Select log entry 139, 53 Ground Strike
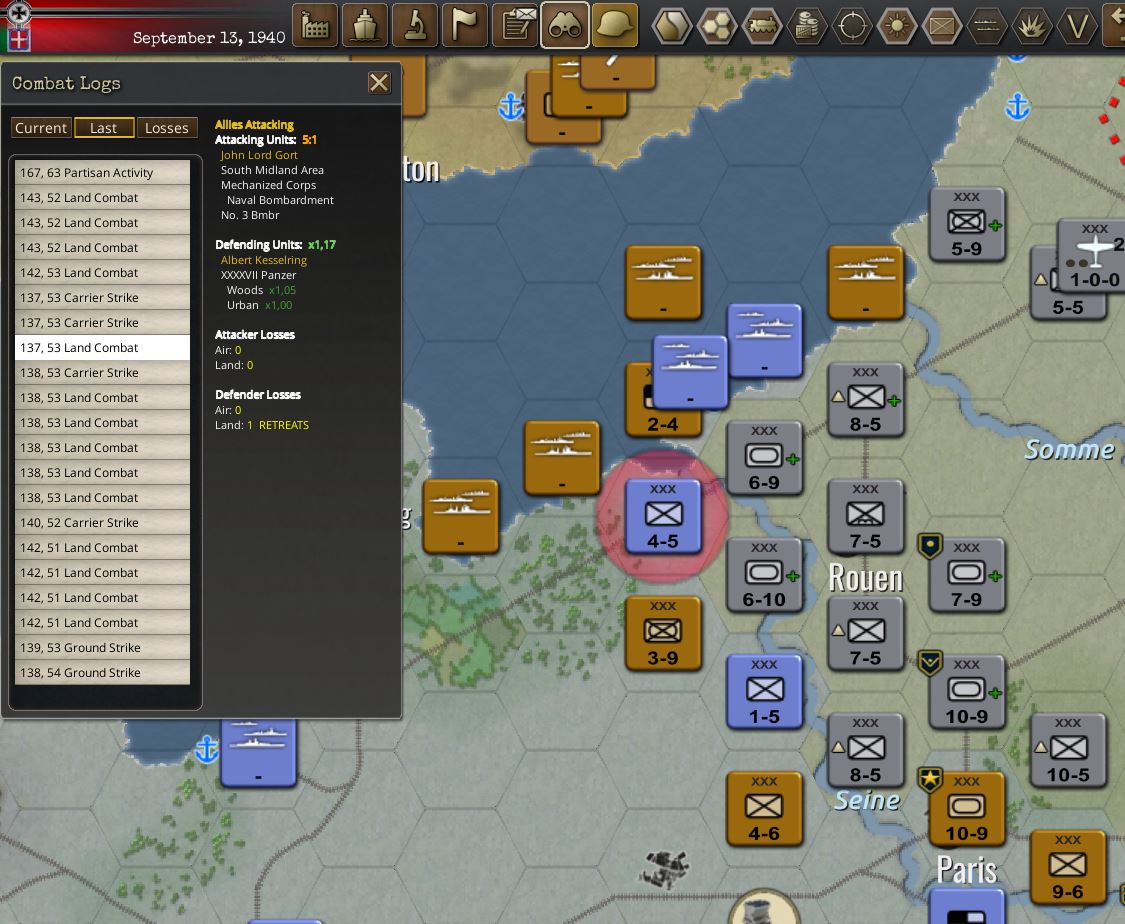 103,647
